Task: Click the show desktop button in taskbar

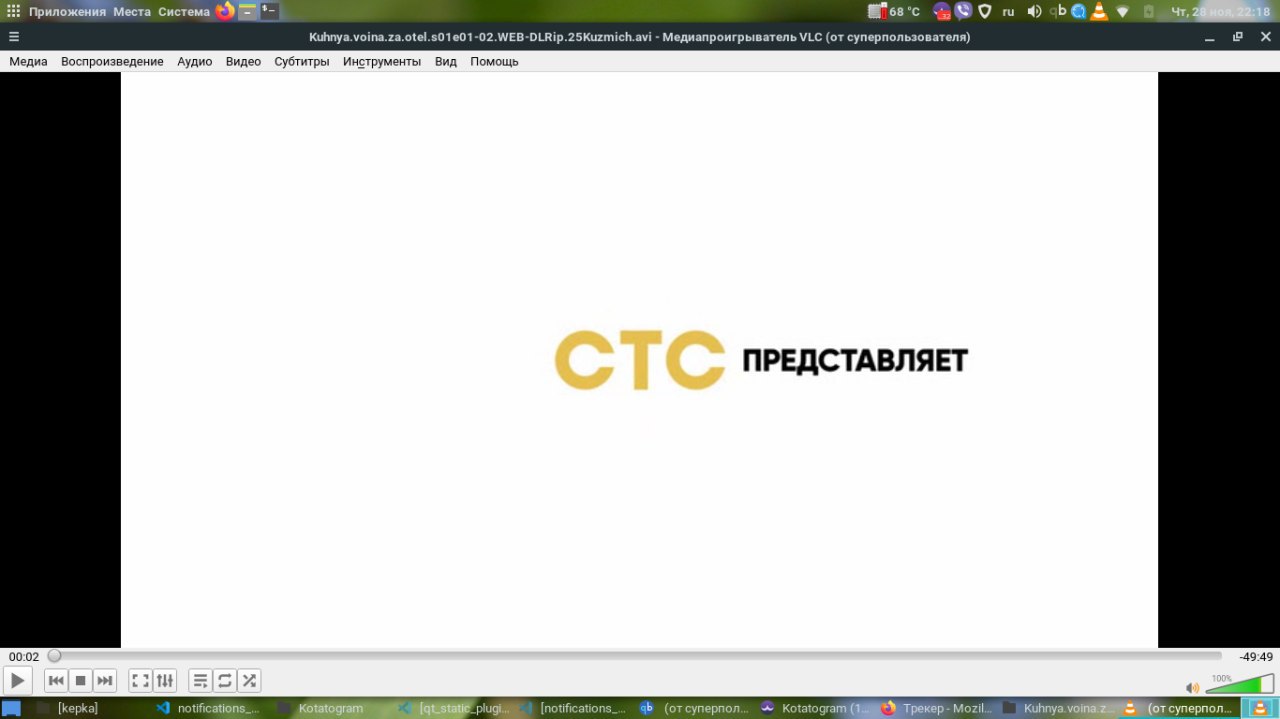Action: tap(11, 708)
